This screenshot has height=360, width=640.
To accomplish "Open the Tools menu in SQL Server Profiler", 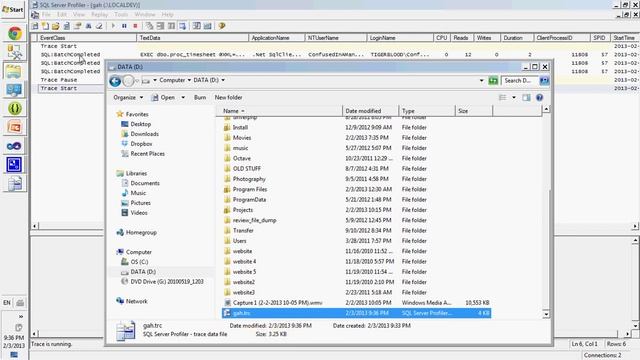I will pos(121,15).
